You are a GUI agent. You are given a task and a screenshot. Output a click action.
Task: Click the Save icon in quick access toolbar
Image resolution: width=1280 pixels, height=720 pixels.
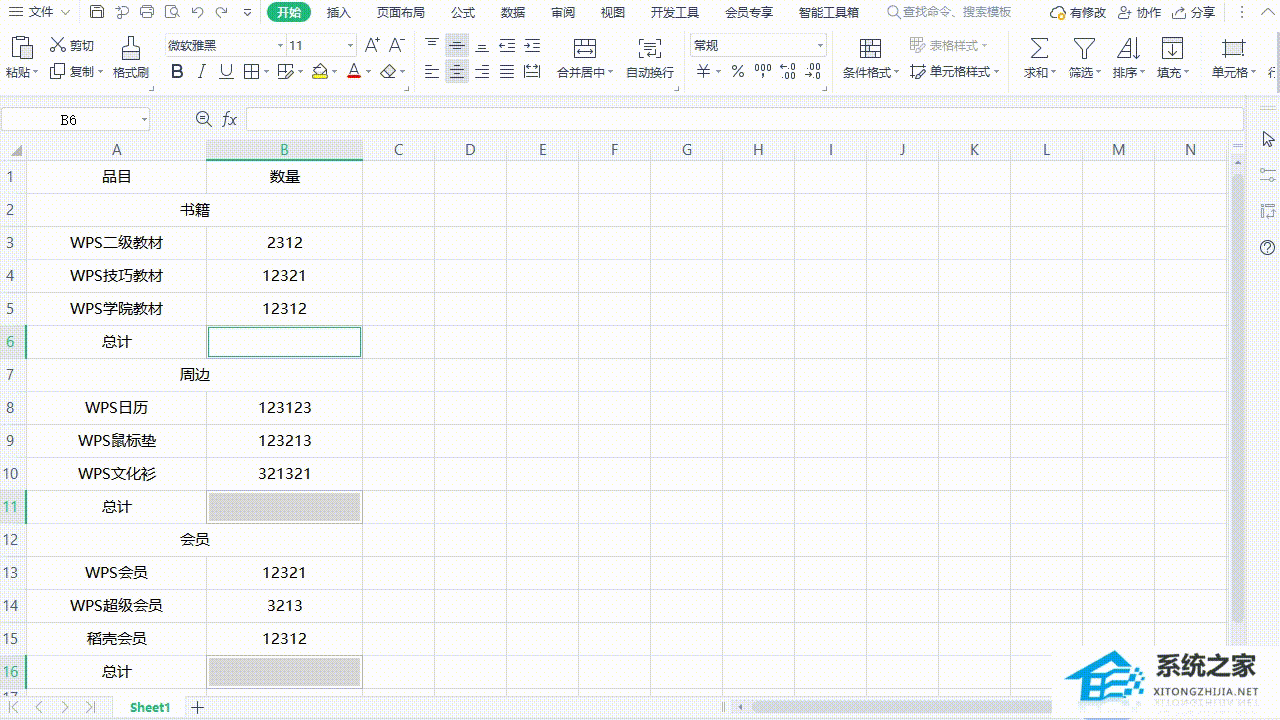click(97, 13)
